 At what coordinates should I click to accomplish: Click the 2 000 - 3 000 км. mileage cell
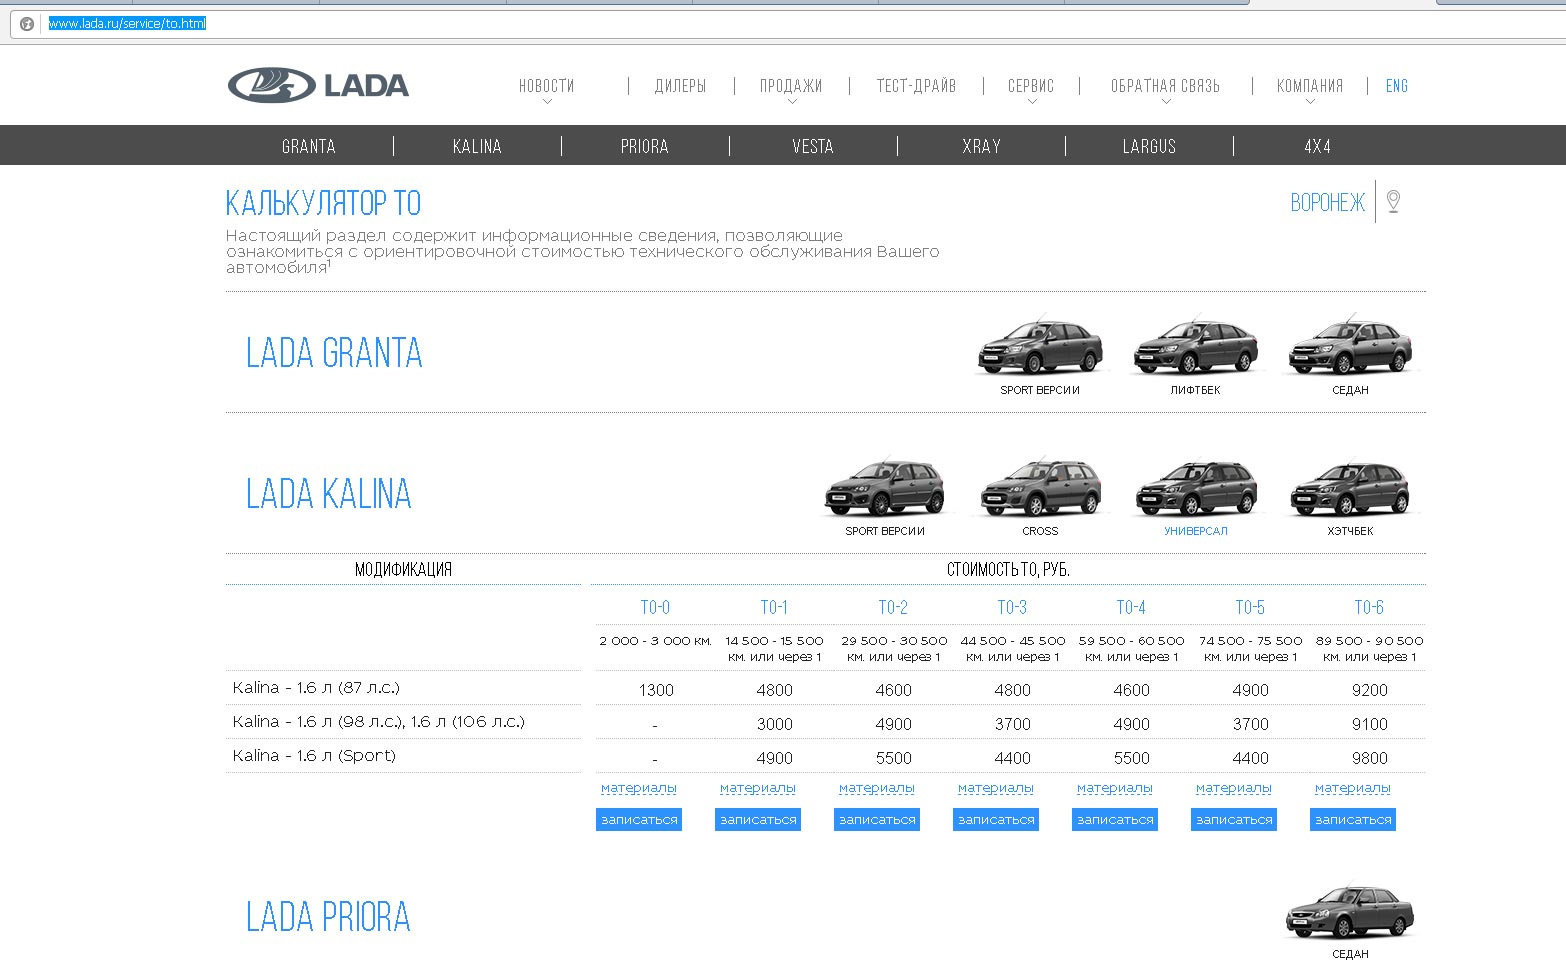coord(655,641)
